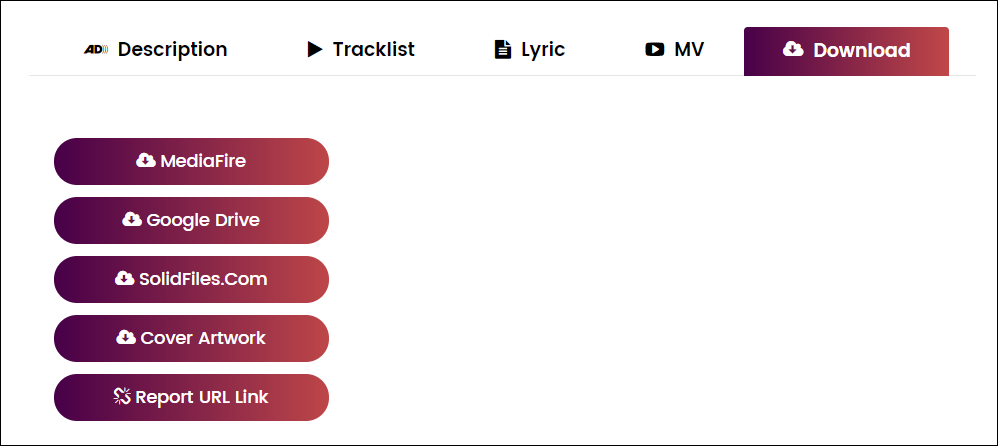
Task: Click the cloud icon beside SolidFiles.Com
Action: click(125, 278)
